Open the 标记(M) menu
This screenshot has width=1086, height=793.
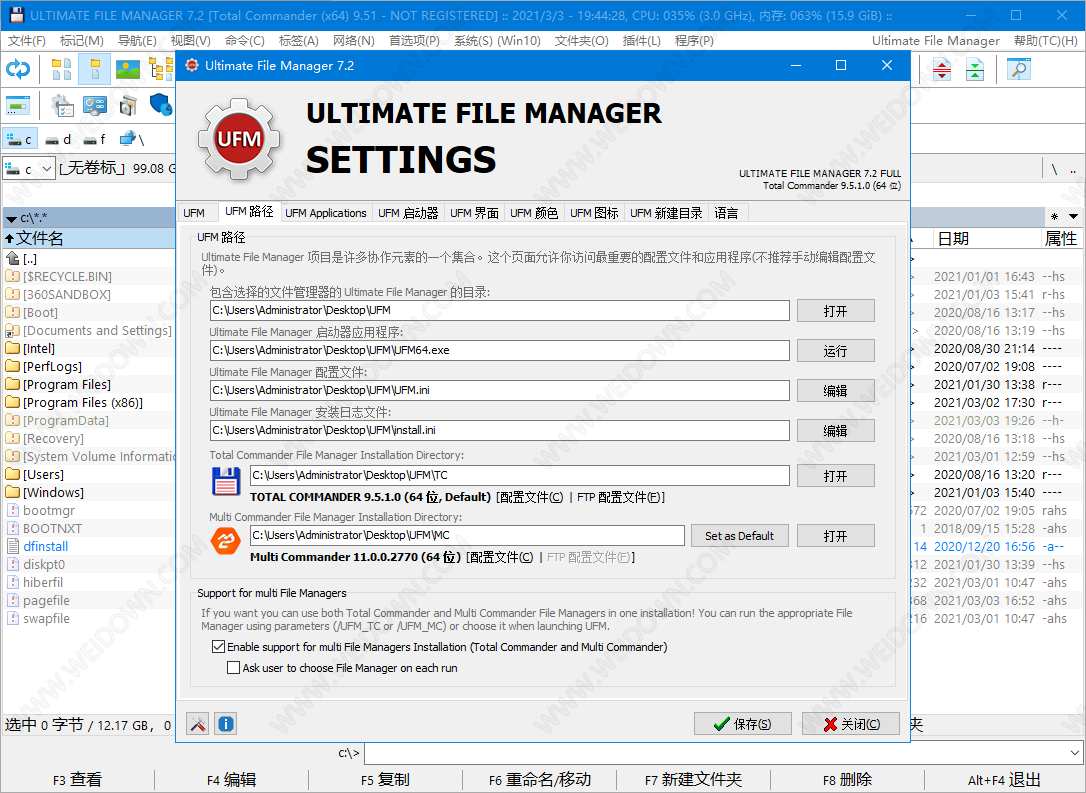(82, 41)
